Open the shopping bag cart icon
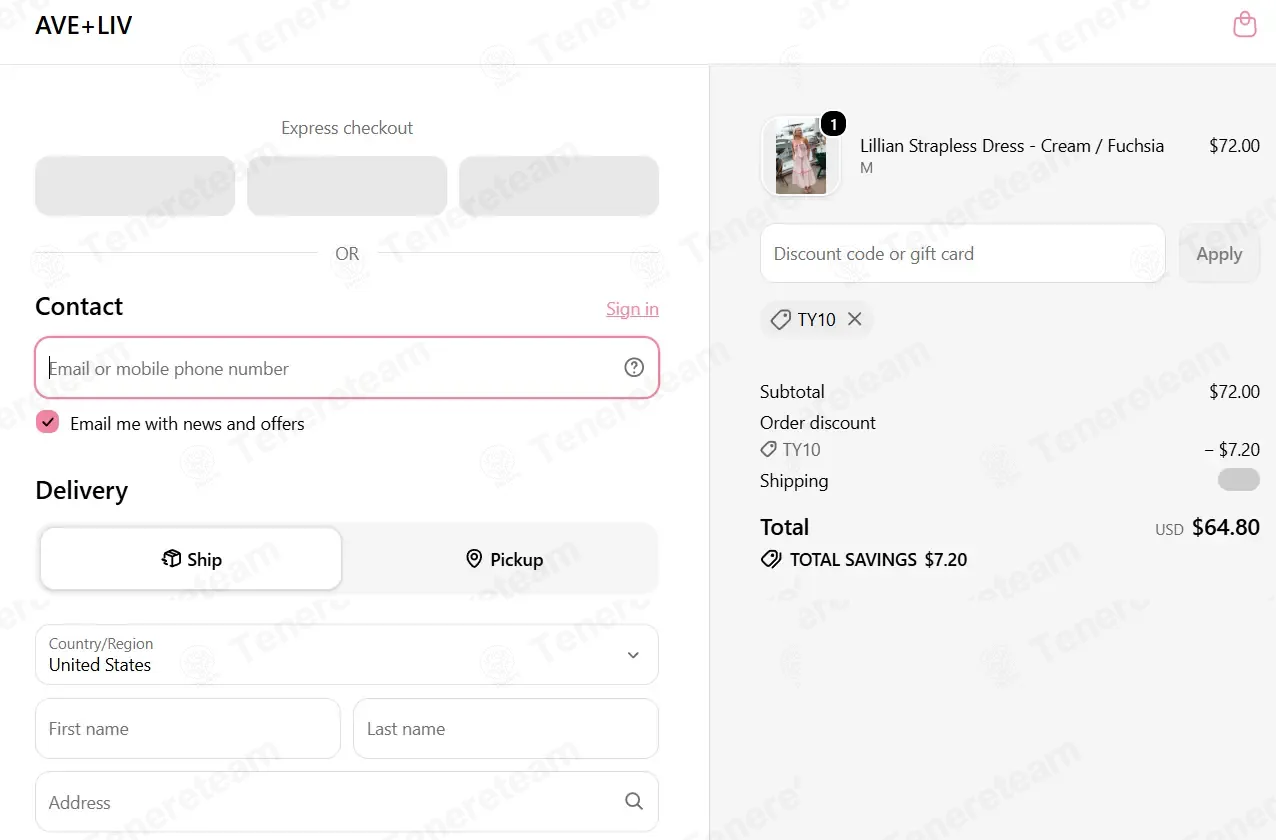Screen dimensions: 1276x840 click(x=1244, y=24)
